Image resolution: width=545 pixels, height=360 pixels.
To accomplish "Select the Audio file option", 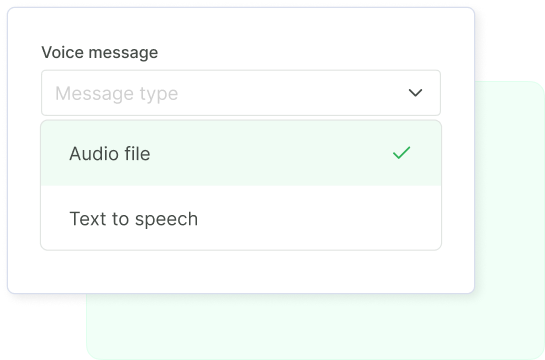I will [x=241, y=153].
